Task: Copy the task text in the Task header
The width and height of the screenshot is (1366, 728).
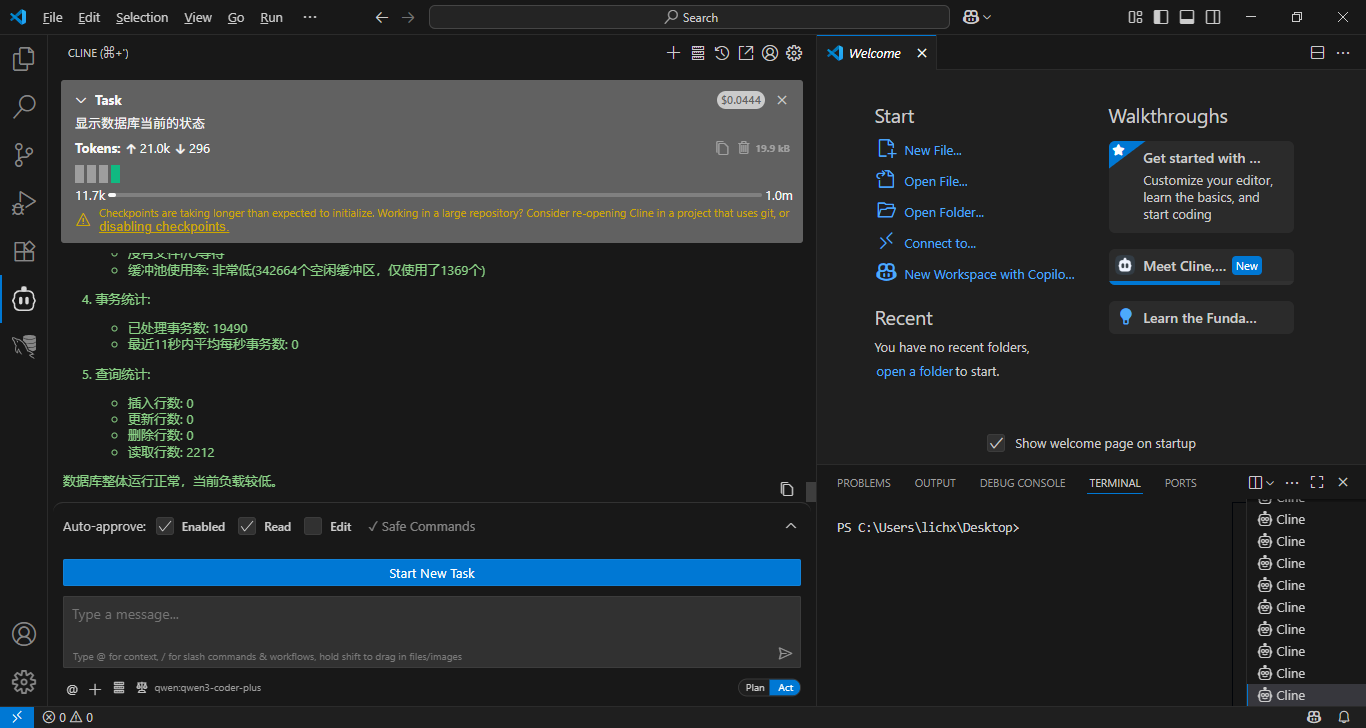Action: point(722,148)
